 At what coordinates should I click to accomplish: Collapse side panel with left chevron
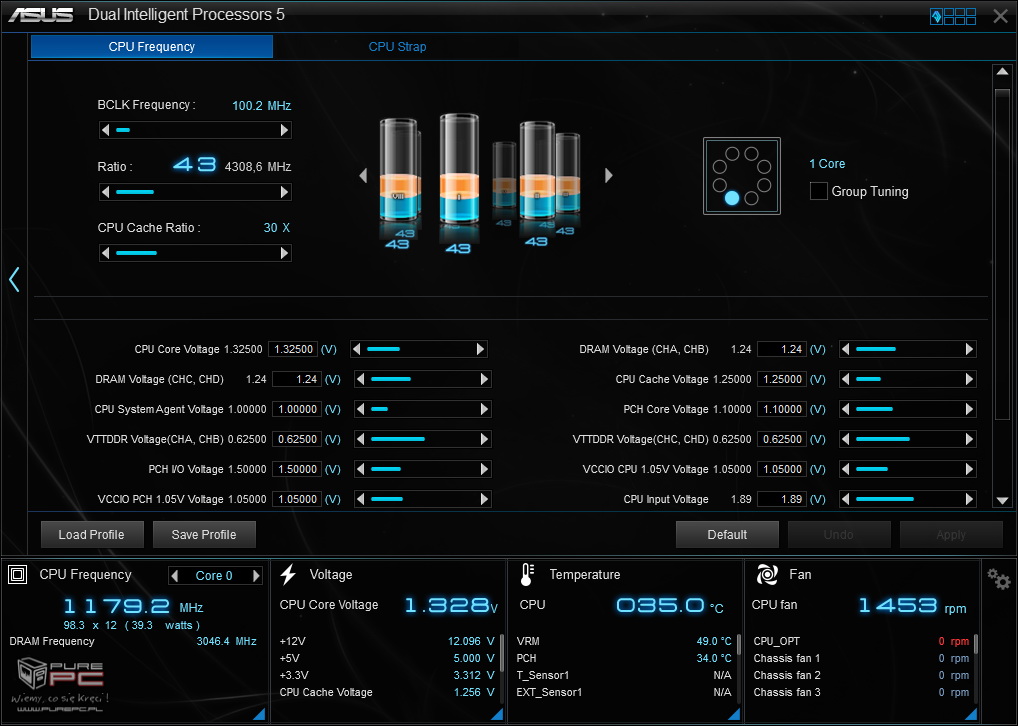[14, 279]
